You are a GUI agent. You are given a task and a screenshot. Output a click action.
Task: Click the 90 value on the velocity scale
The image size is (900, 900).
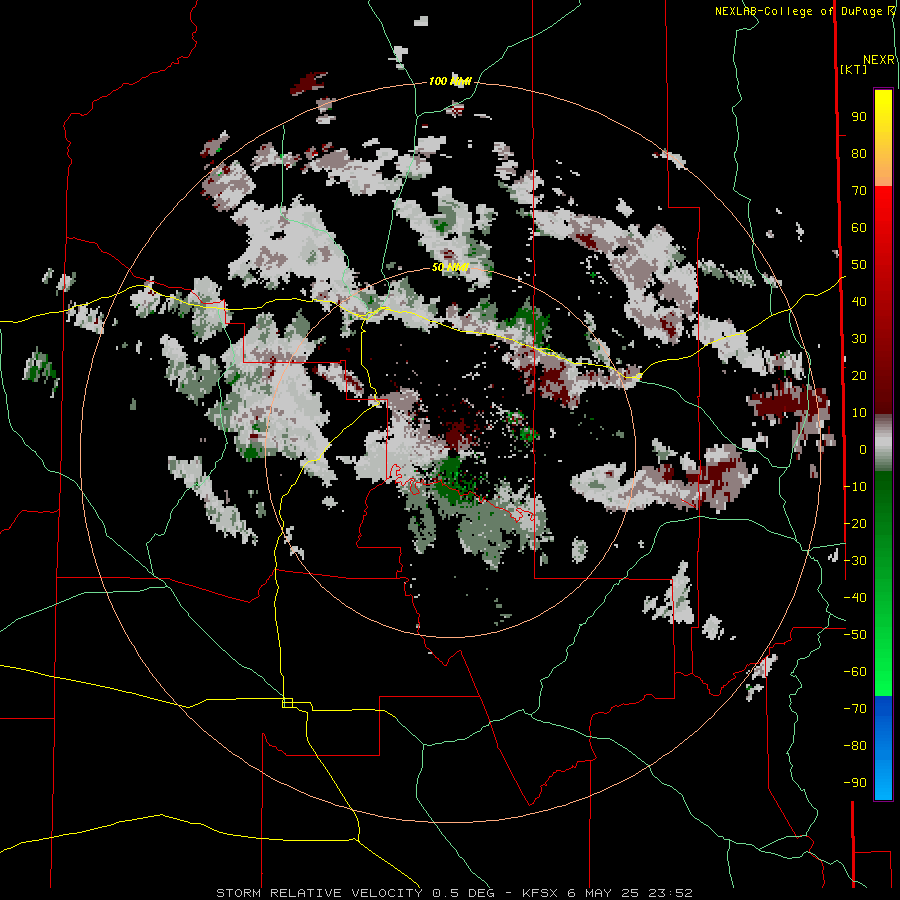[859, 117]
